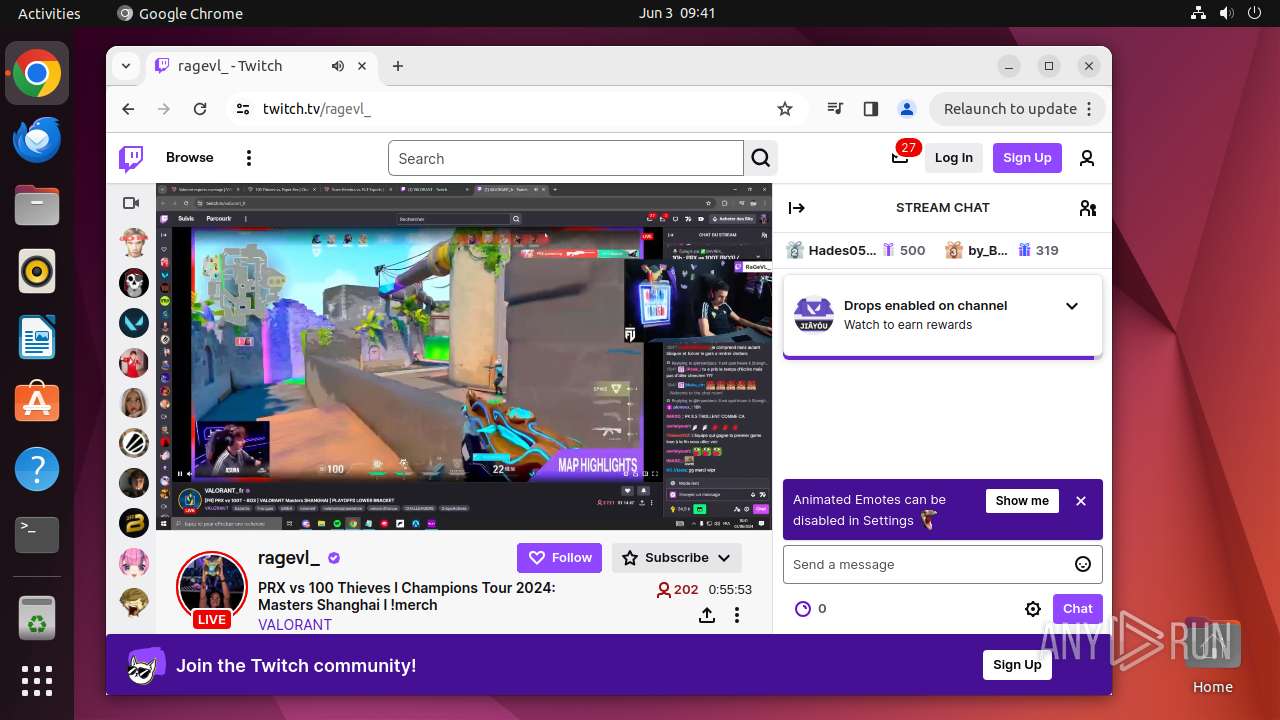Viewport: 1280px width, 720px height.
Task: Open the Twitch home logo
Action: (x=131, y=158)
